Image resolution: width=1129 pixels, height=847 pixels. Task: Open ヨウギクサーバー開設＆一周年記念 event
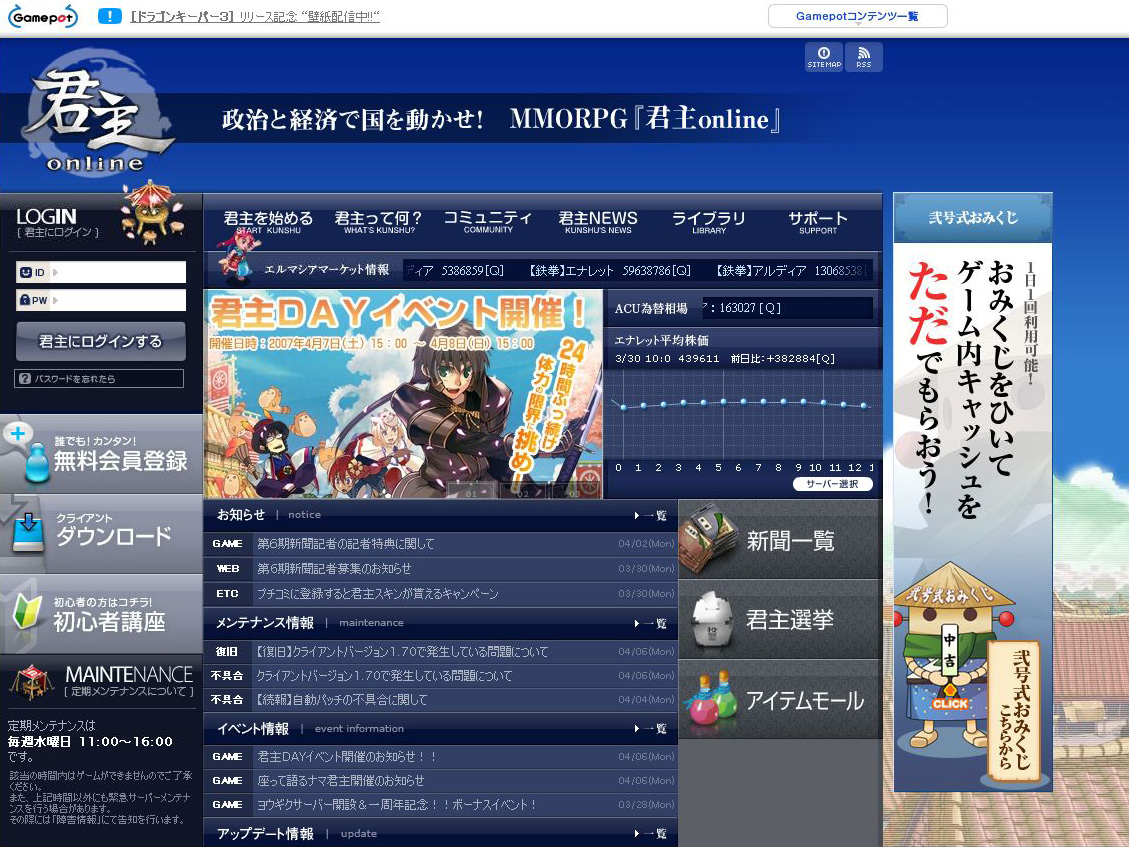(397, 805)
